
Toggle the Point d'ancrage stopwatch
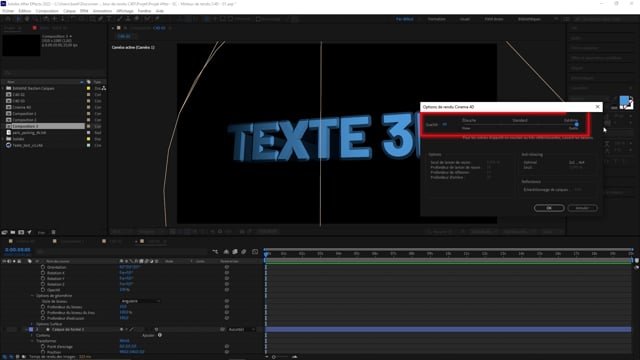pos(43,347)
